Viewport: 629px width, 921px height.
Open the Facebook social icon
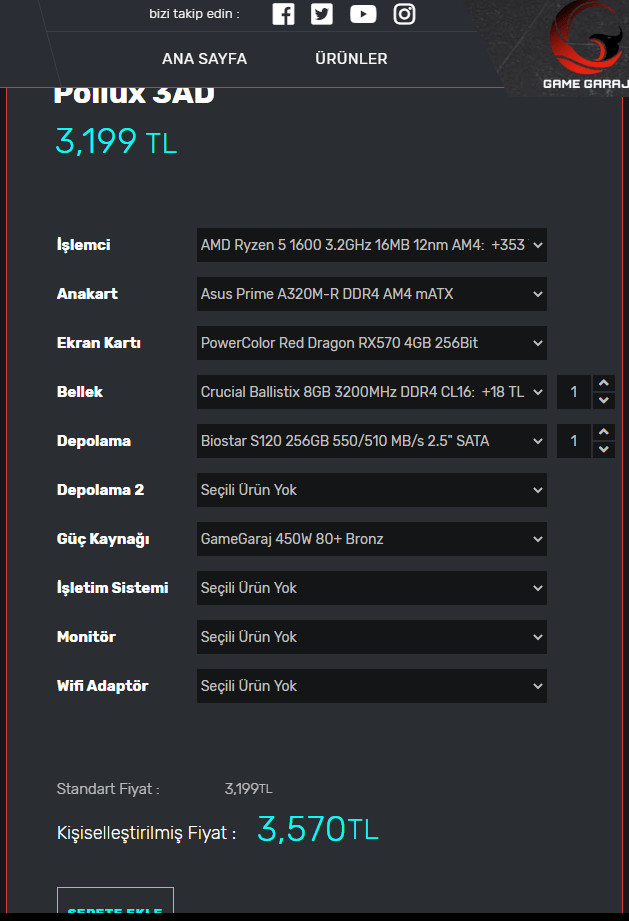[x=283, y=14]
